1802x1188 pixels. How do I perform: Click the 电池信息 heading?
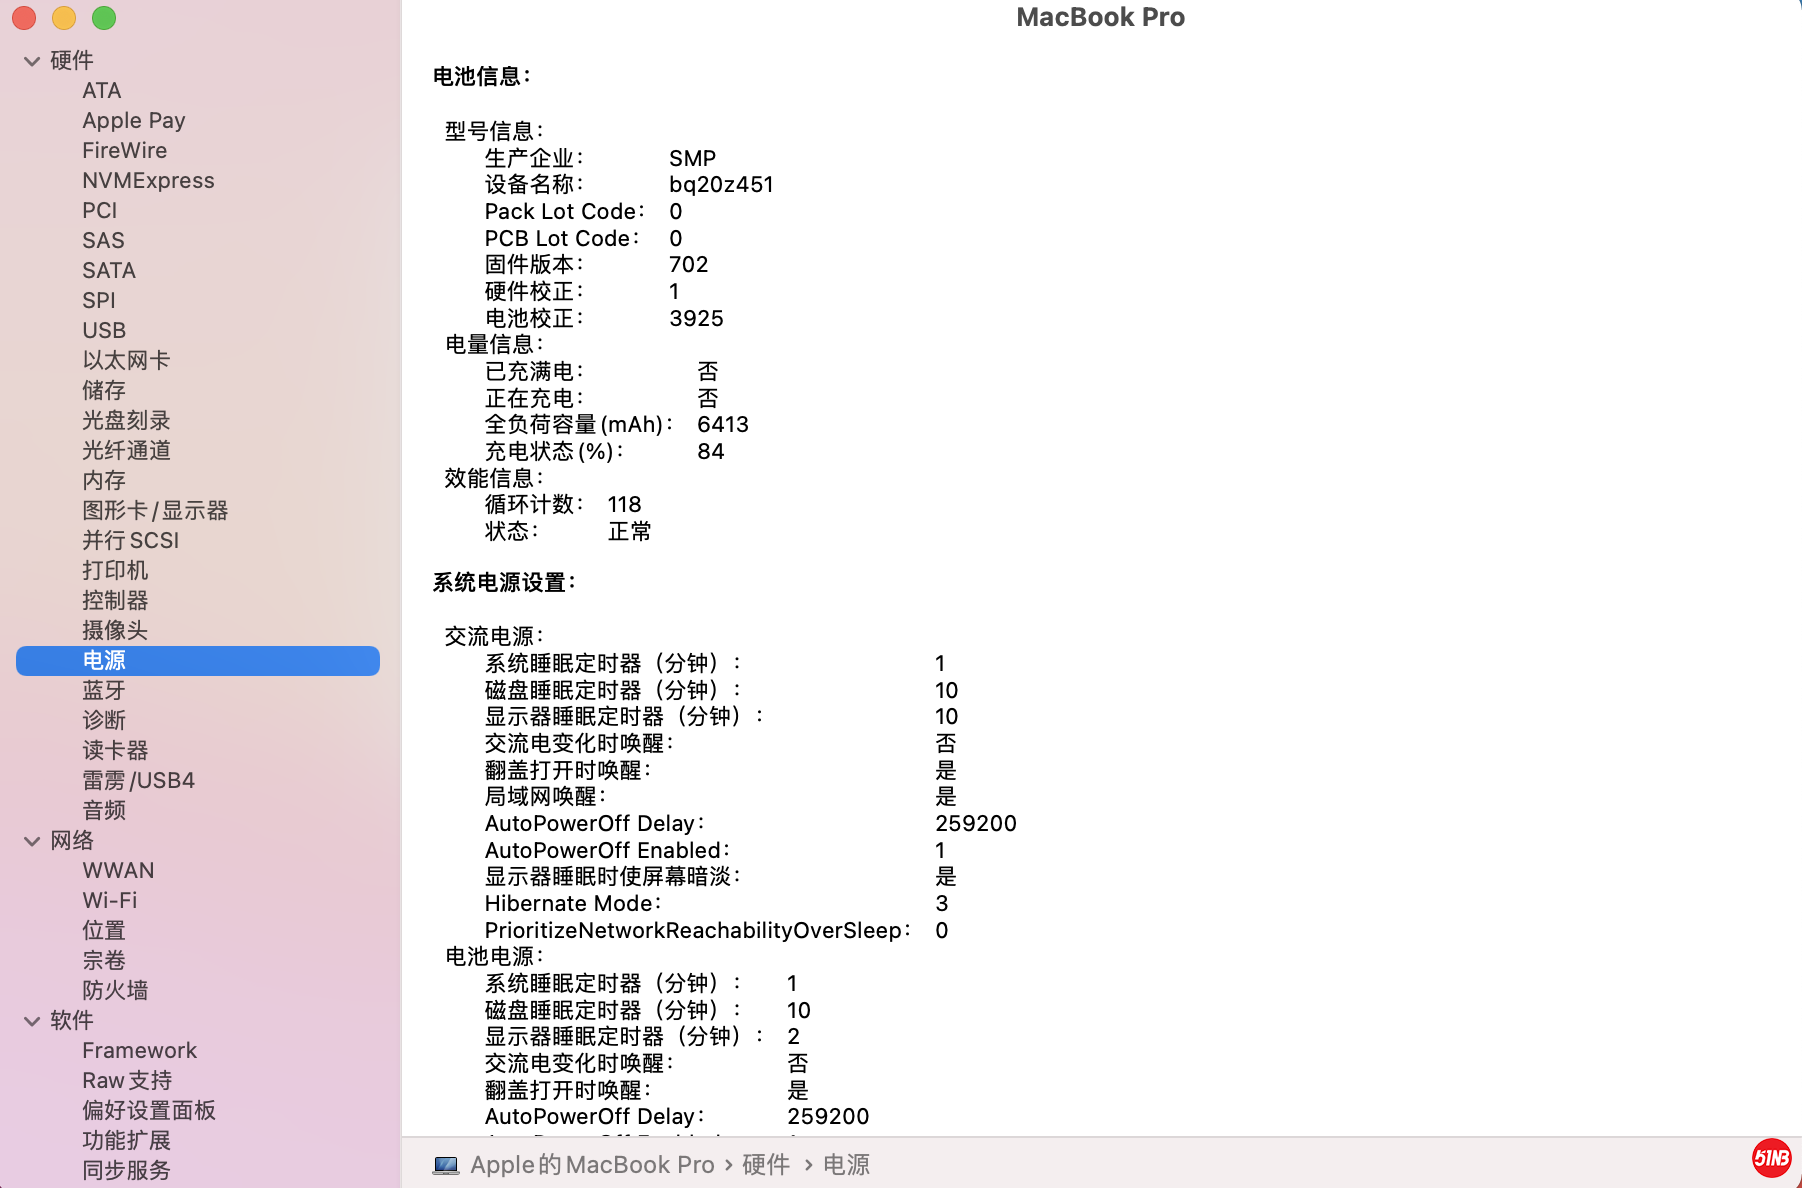[482, 77]
